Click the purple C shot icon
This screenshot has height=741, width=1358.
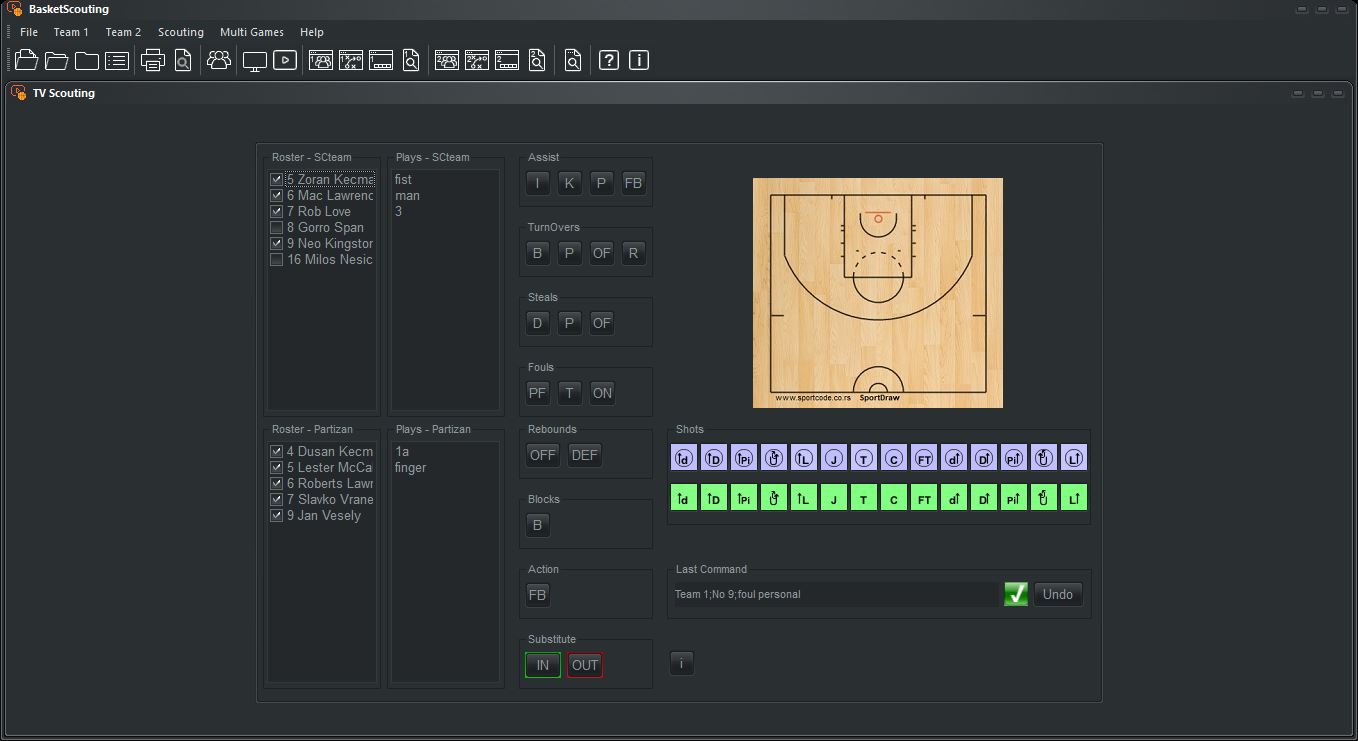894,458
